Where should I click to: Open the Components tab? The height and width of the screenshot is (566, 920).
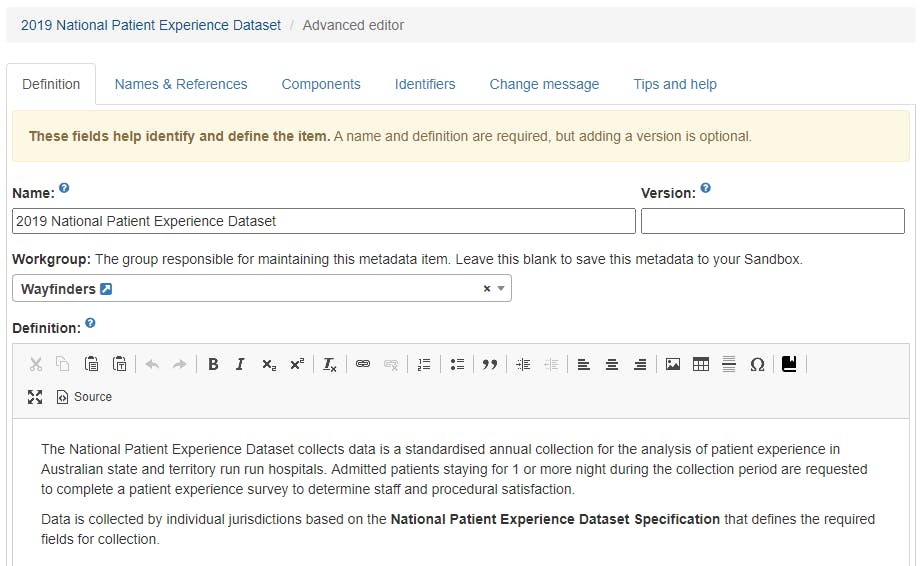(321, 84)
